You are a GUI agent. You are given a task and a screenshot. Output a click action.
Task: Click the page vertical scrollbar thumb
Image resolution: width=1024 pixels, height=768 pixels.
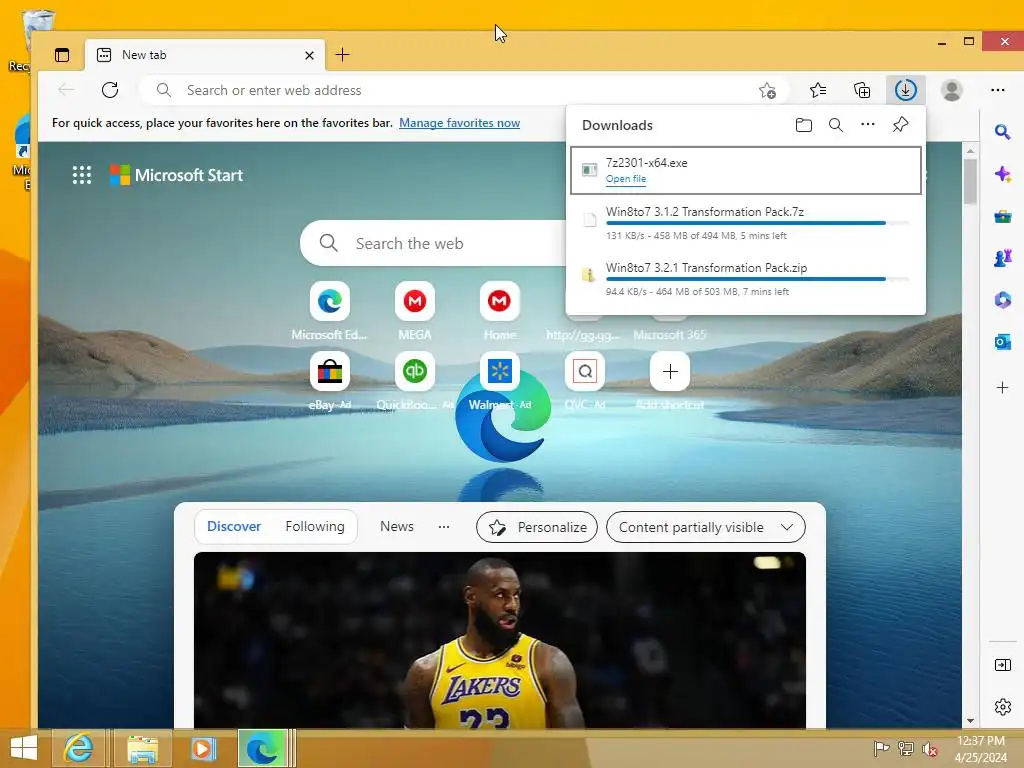coord(970,180)
